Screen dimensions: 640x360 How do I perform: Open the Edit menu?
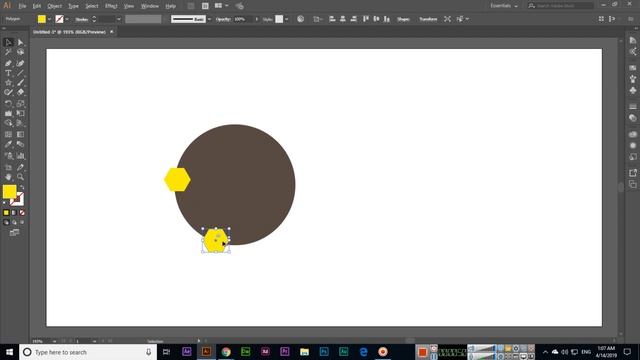pos(37,6)
